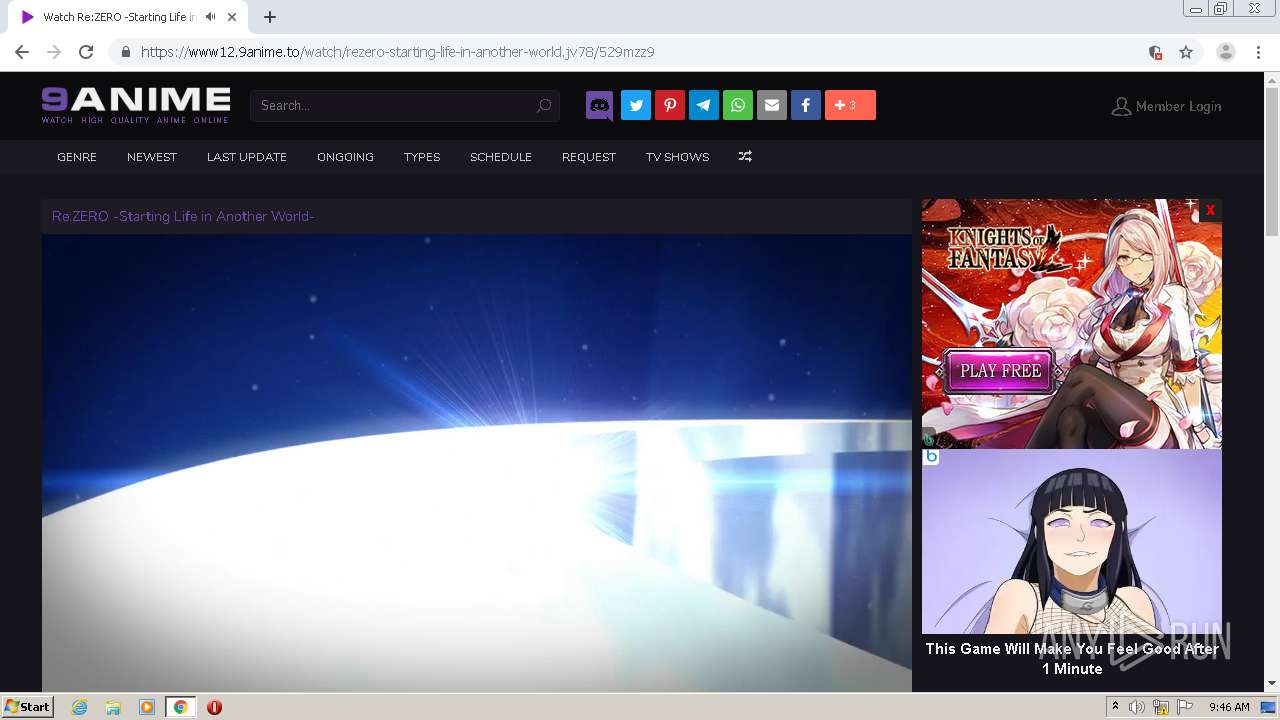Viewport: 1280px width, 720px height.
Task: View site info padlock icon
Action: tap(126, 52)
